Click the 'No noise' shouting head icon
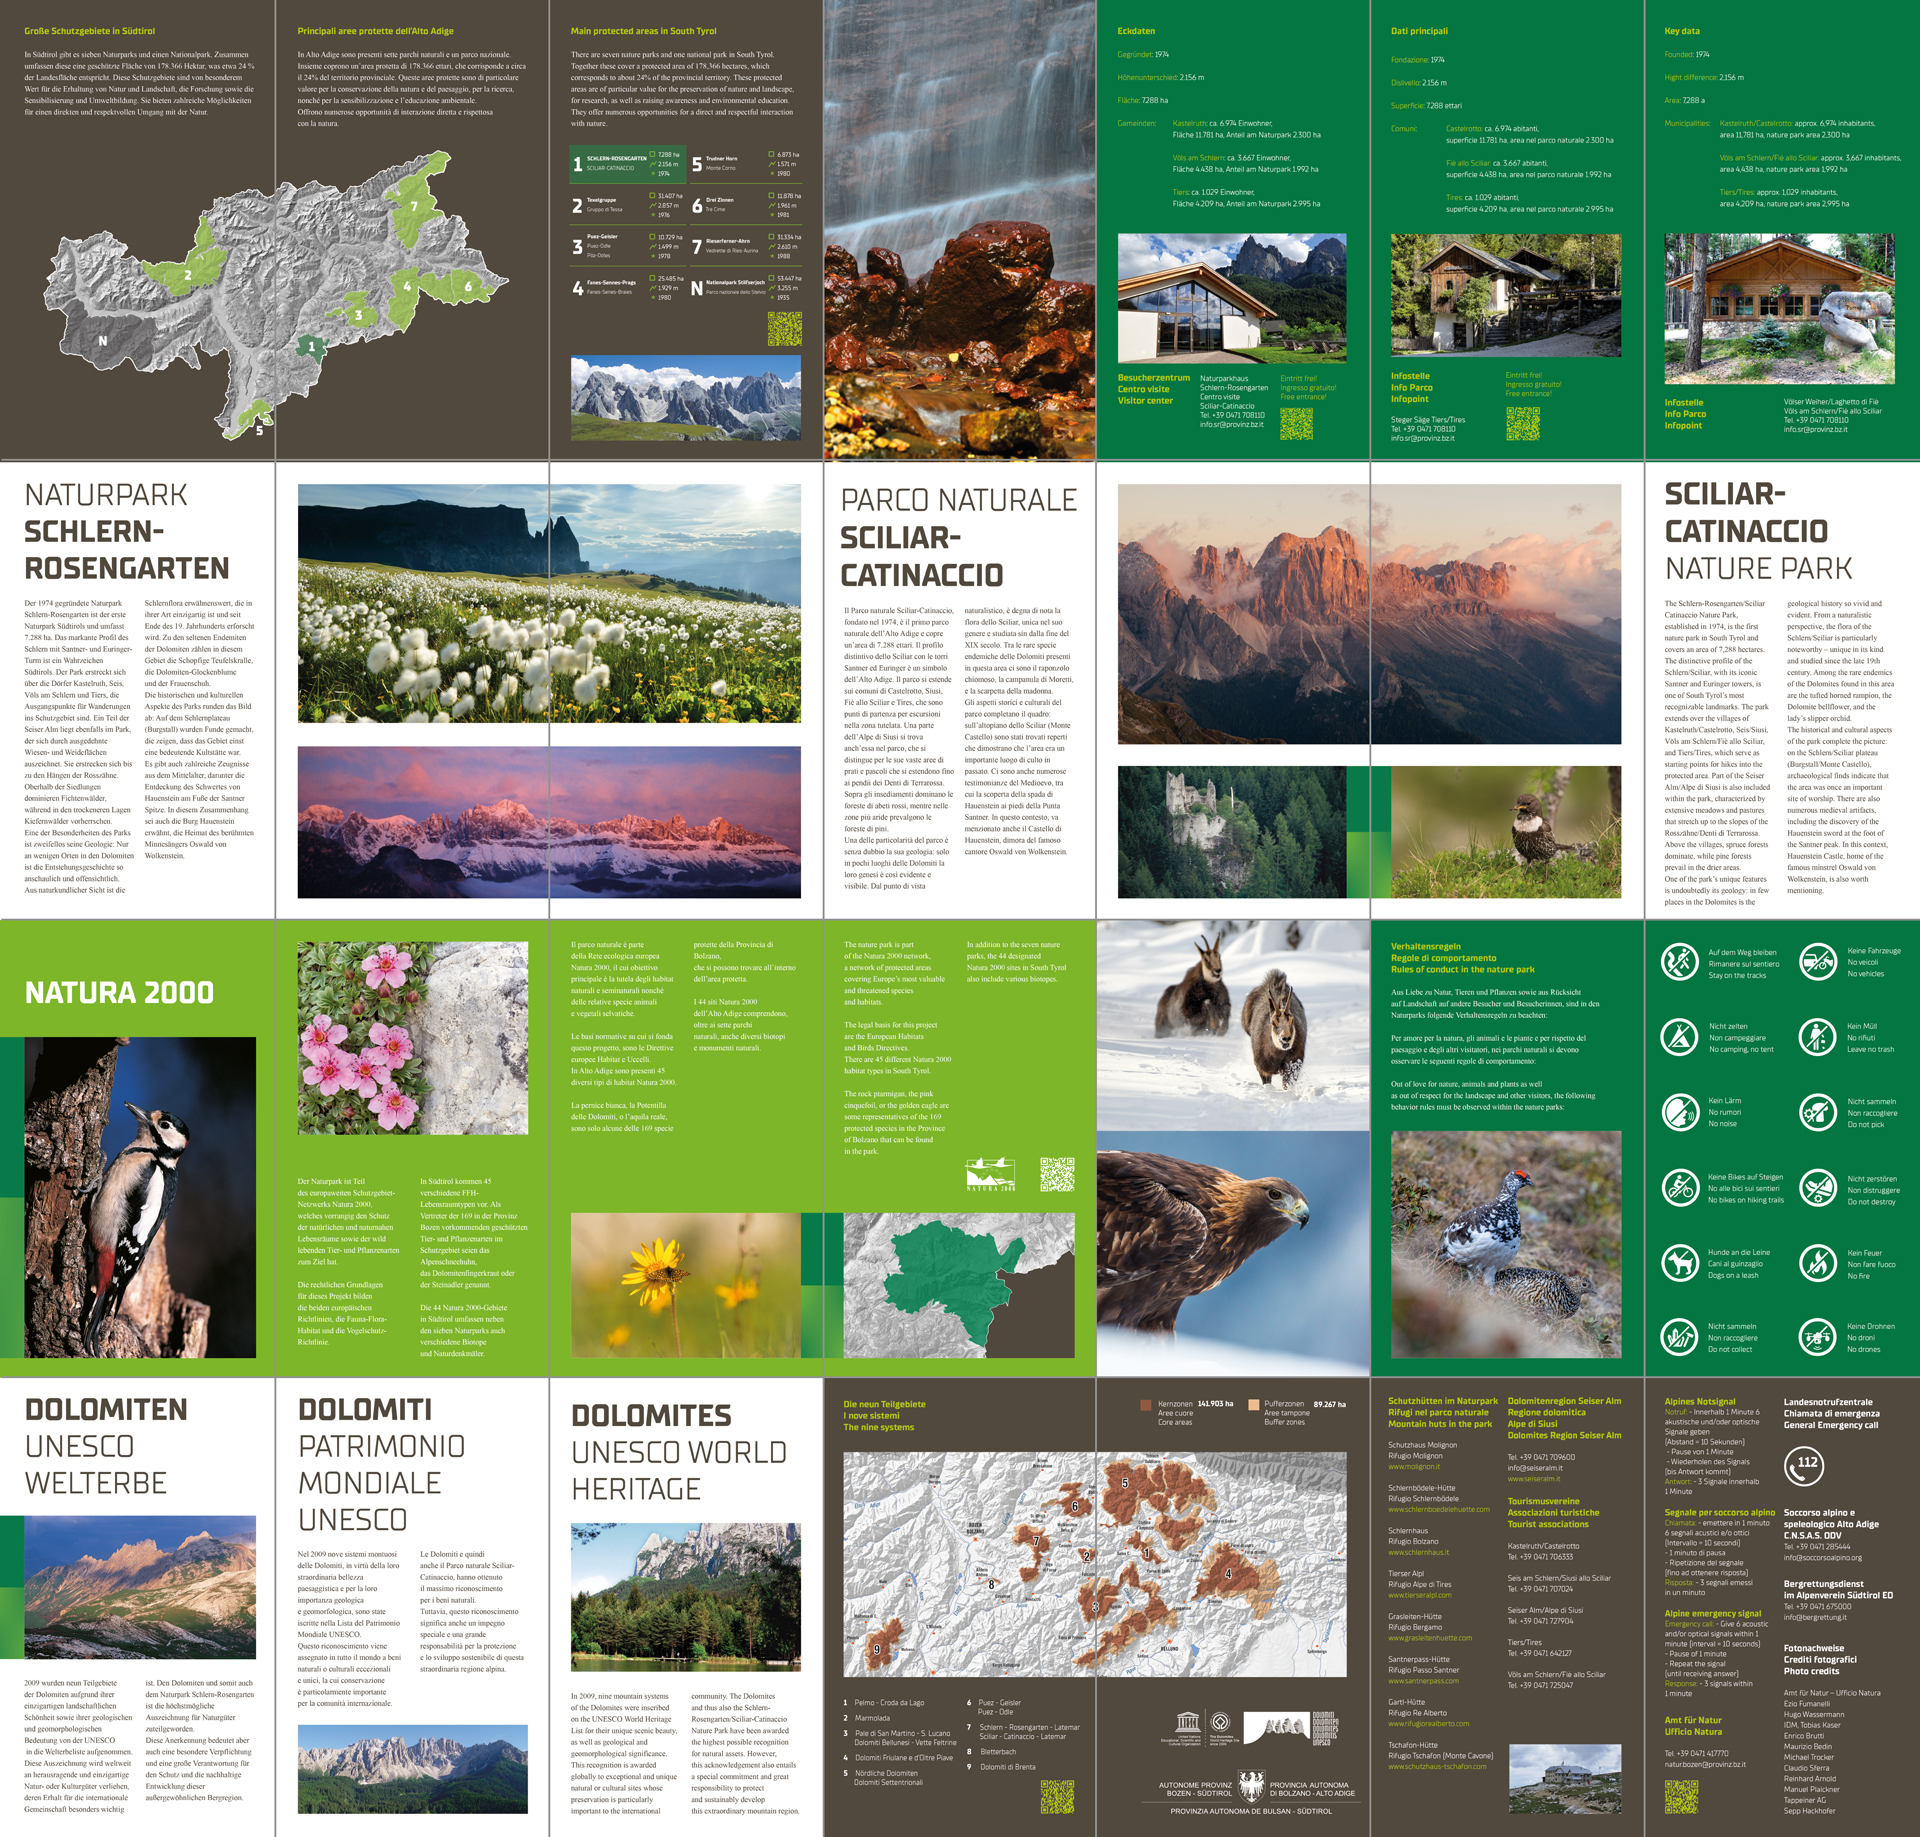Image resolution: width=1920 pixels, height=1837 pixels. (1680, 1111)
